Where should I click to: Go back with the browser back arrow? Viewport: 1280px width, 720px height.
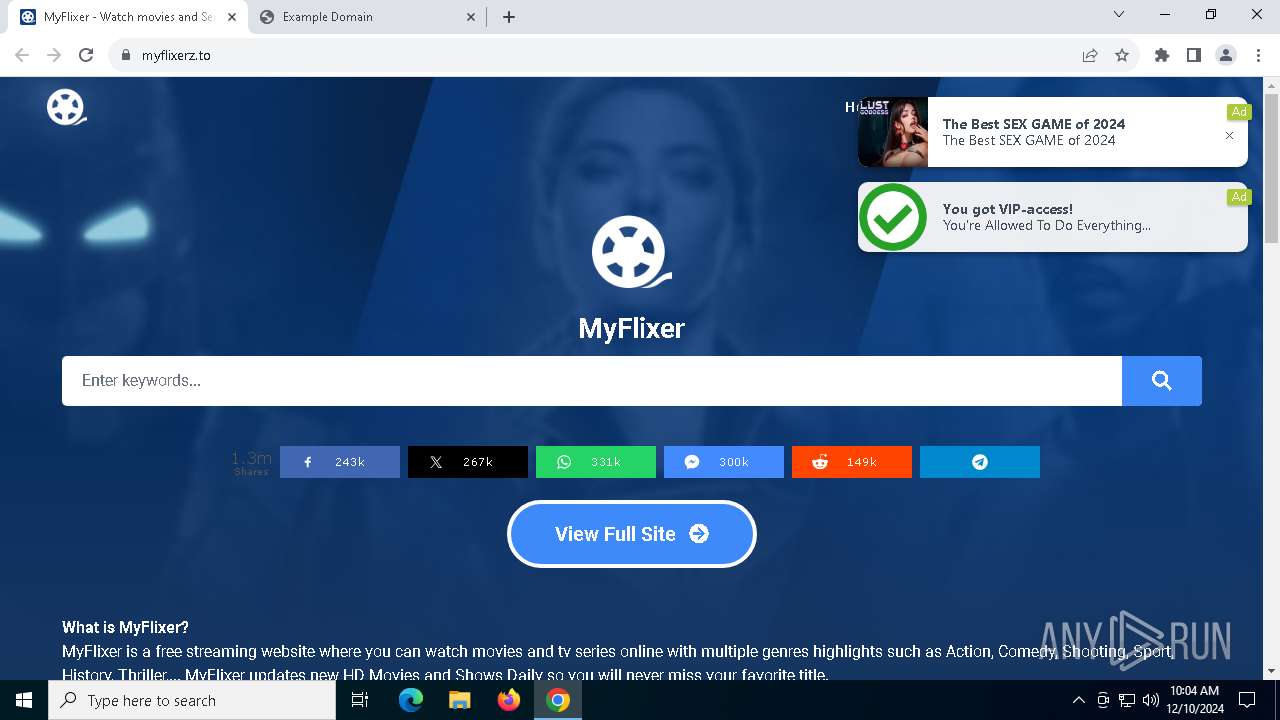(x=22, y=55)
